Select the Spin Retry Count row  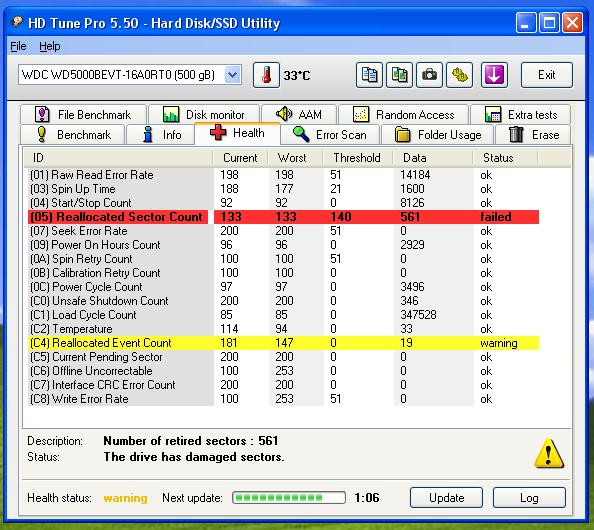tap(283, 259)
